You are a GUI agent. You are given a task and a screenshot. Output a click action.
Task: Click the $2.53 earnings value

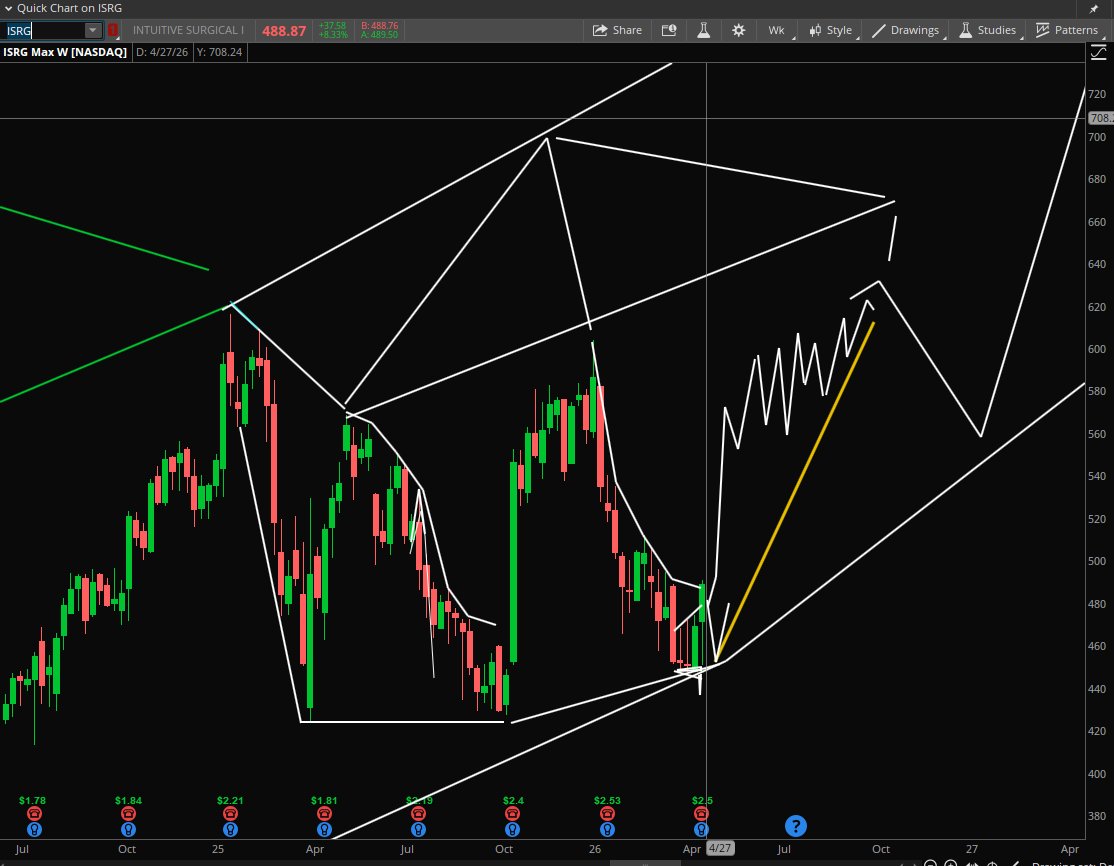(x=607, y=800)
